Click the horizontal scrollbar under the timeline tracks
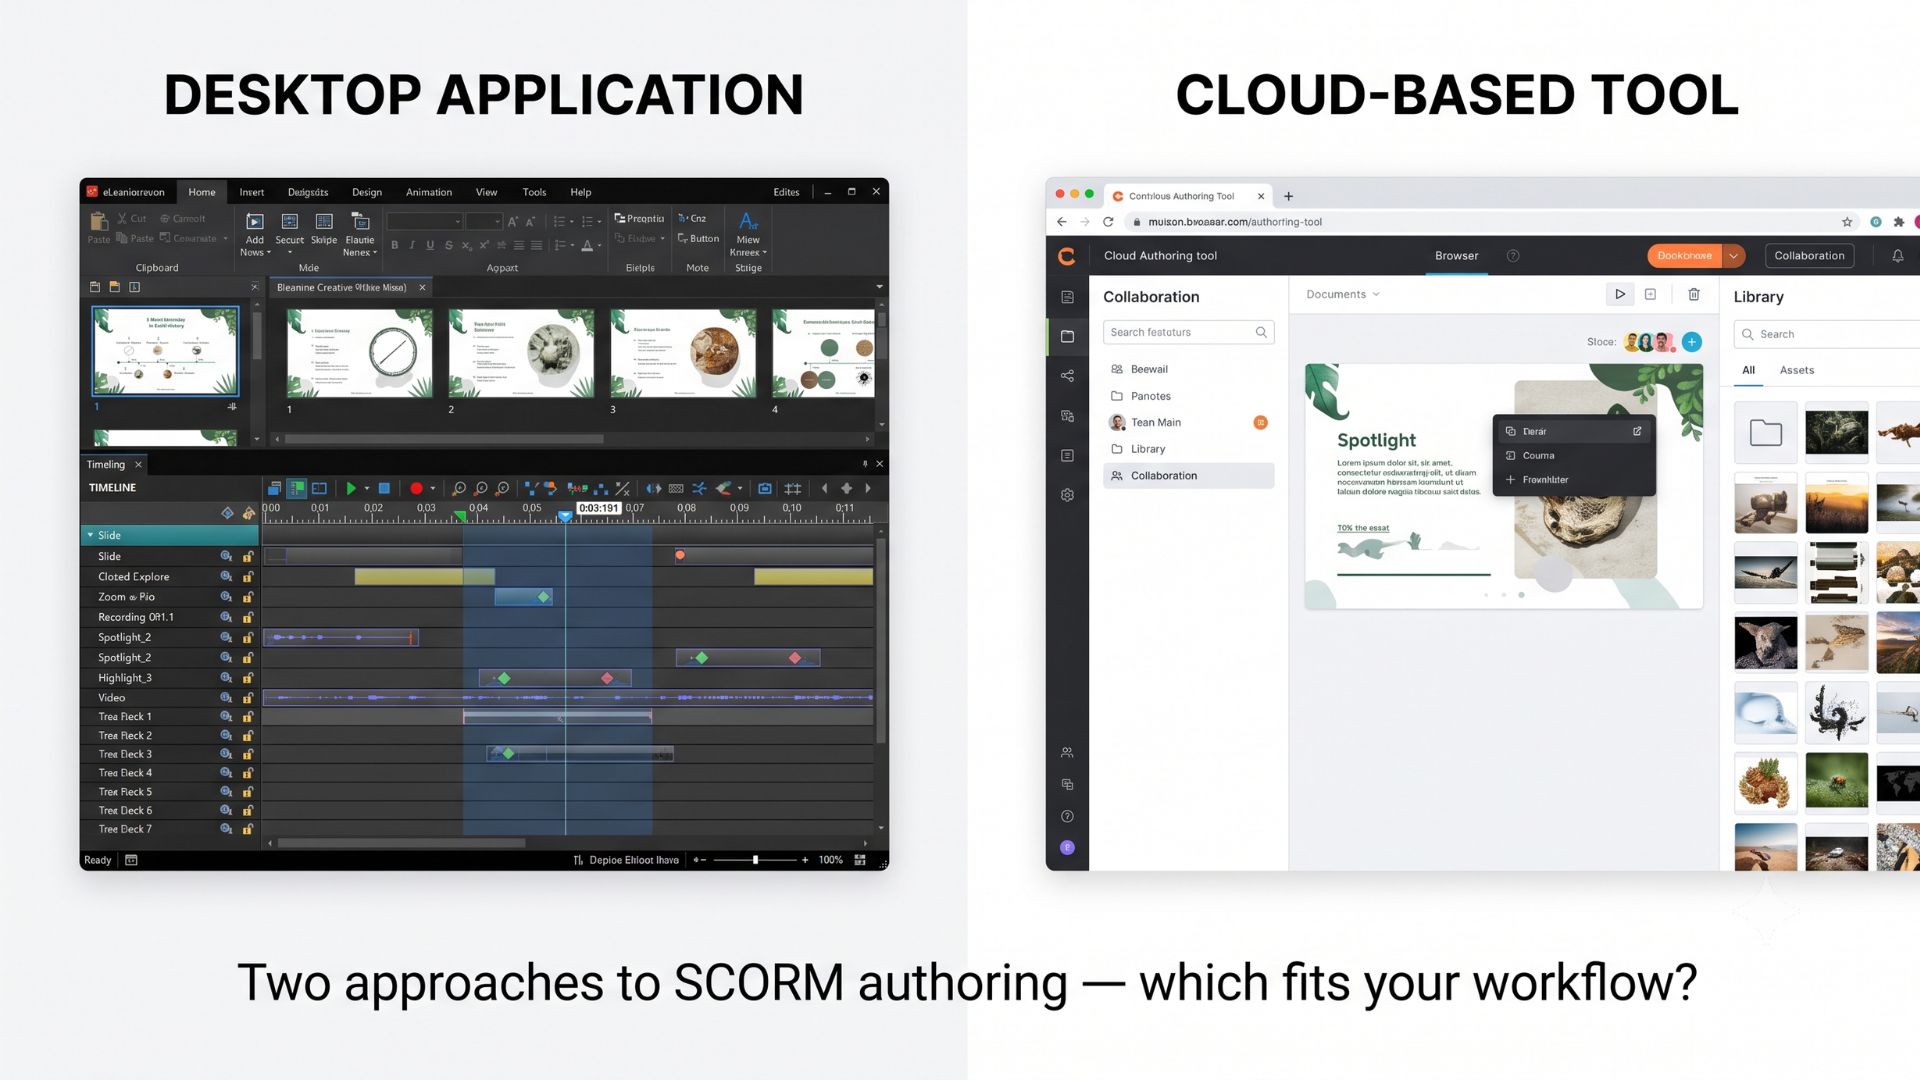Image resolution: width=1920 pixels, height=1080 pixels. pos(401,843)
